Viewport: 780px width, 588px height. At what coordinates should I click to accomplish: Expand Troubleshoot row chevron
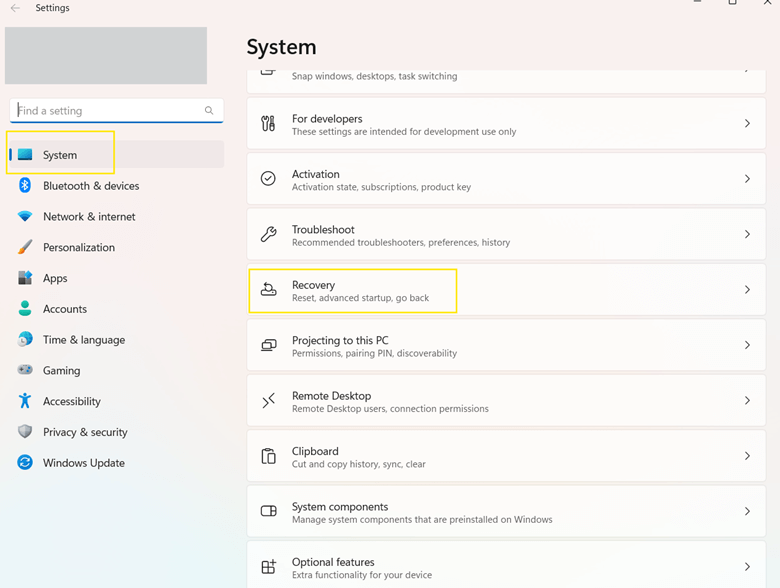(747, 234)
